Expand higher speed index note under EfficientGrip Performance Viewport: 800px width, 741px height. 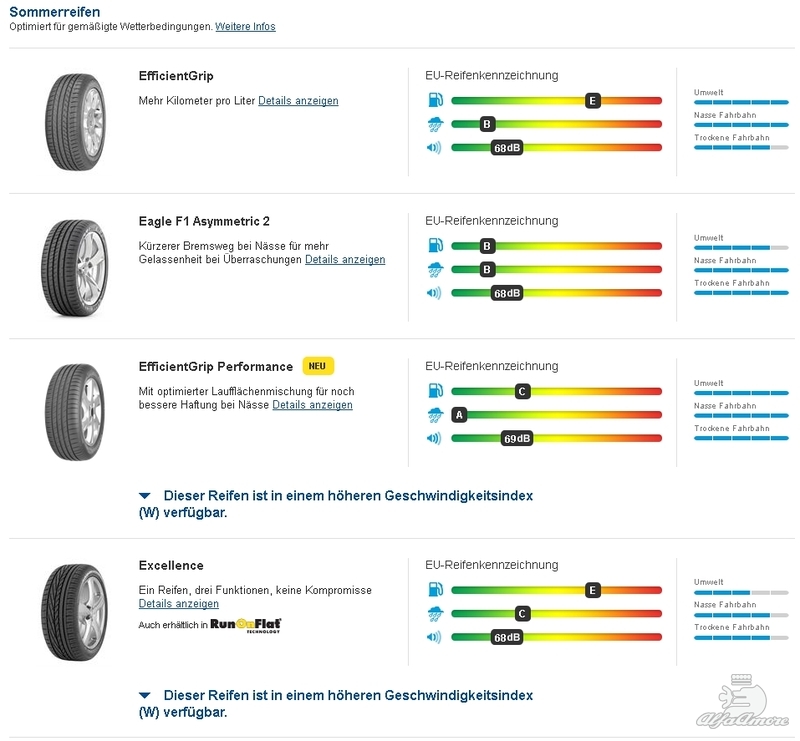[336, 504]
